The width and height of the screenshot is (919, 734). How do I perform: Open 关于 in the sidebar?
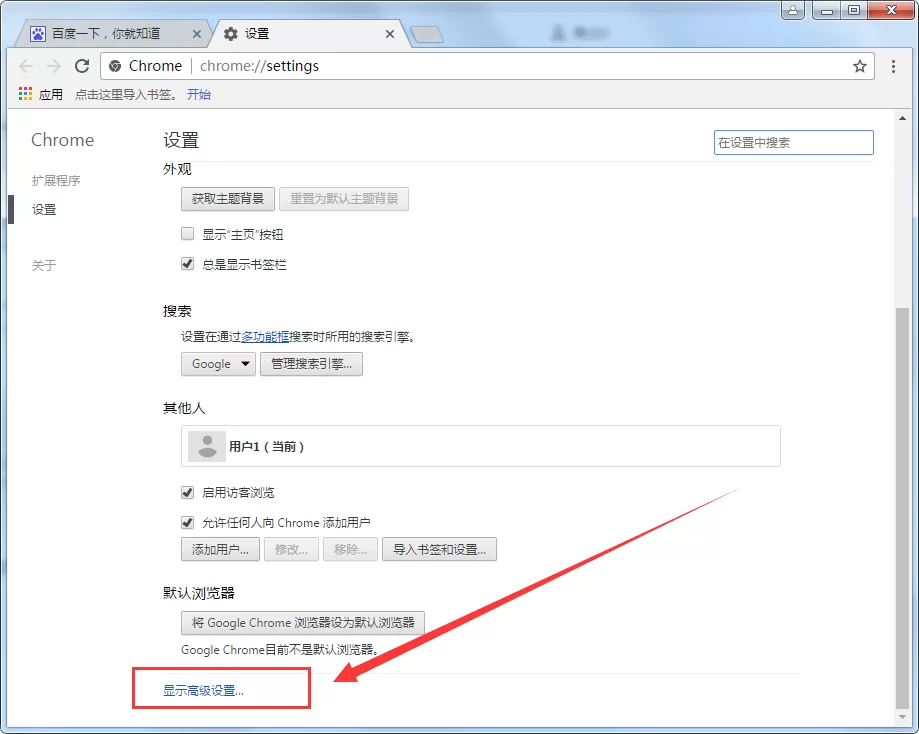pos(44,265)
